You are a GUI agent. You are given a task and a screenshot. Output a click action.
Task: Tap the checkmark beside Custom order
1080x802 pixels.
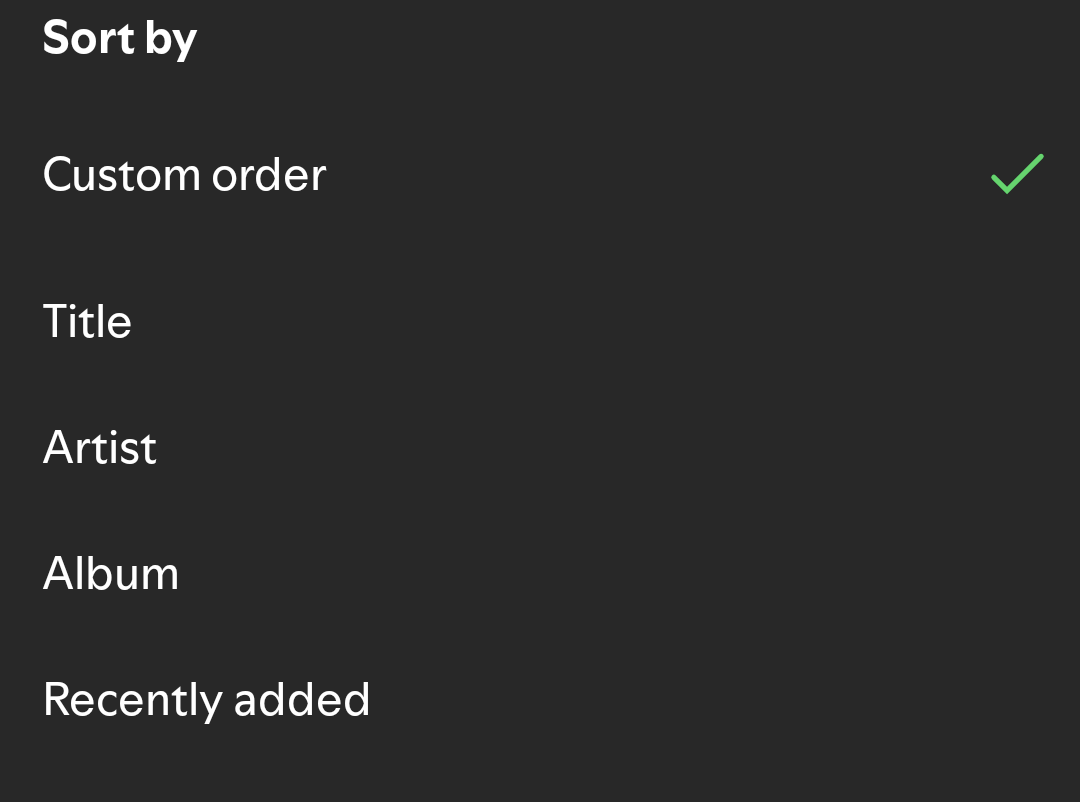(1017, 174)
